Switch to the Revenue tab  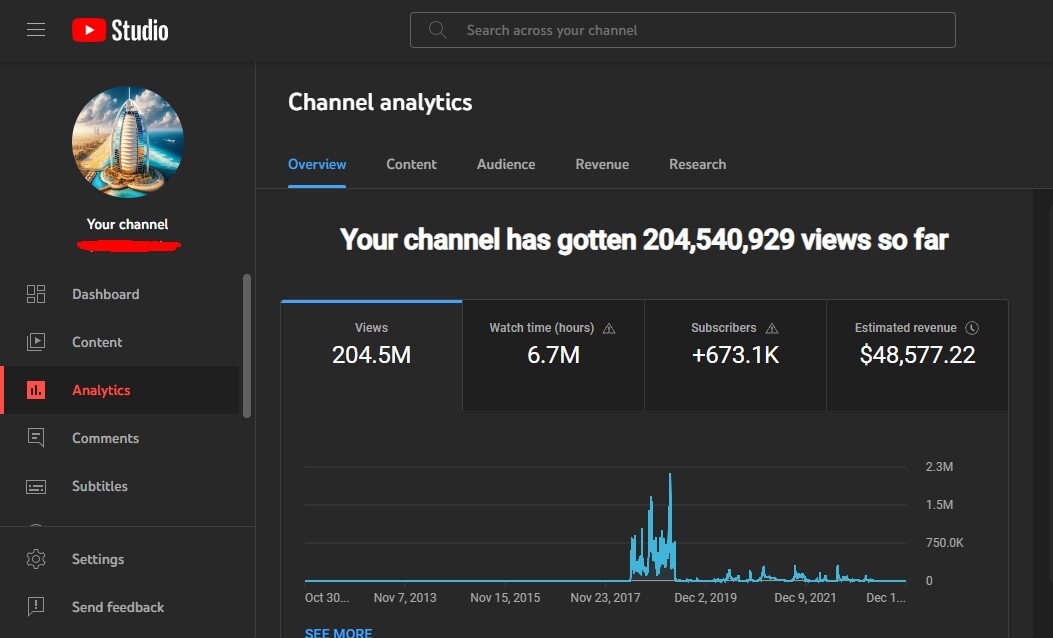click(x=602, y=165)
